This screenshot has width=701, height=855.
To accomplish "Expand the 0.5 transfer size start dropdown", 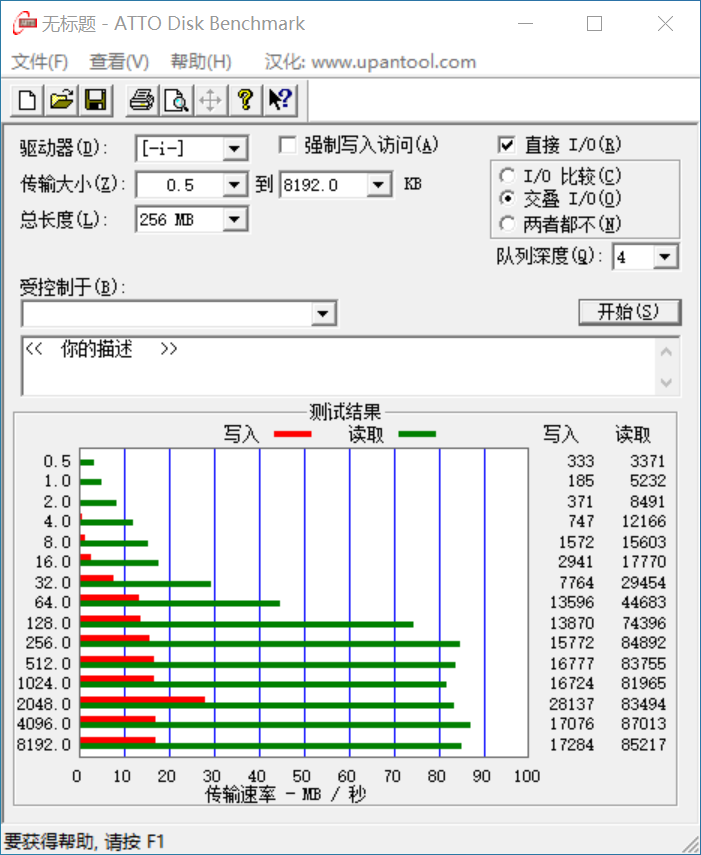I will tap(234, 185).
